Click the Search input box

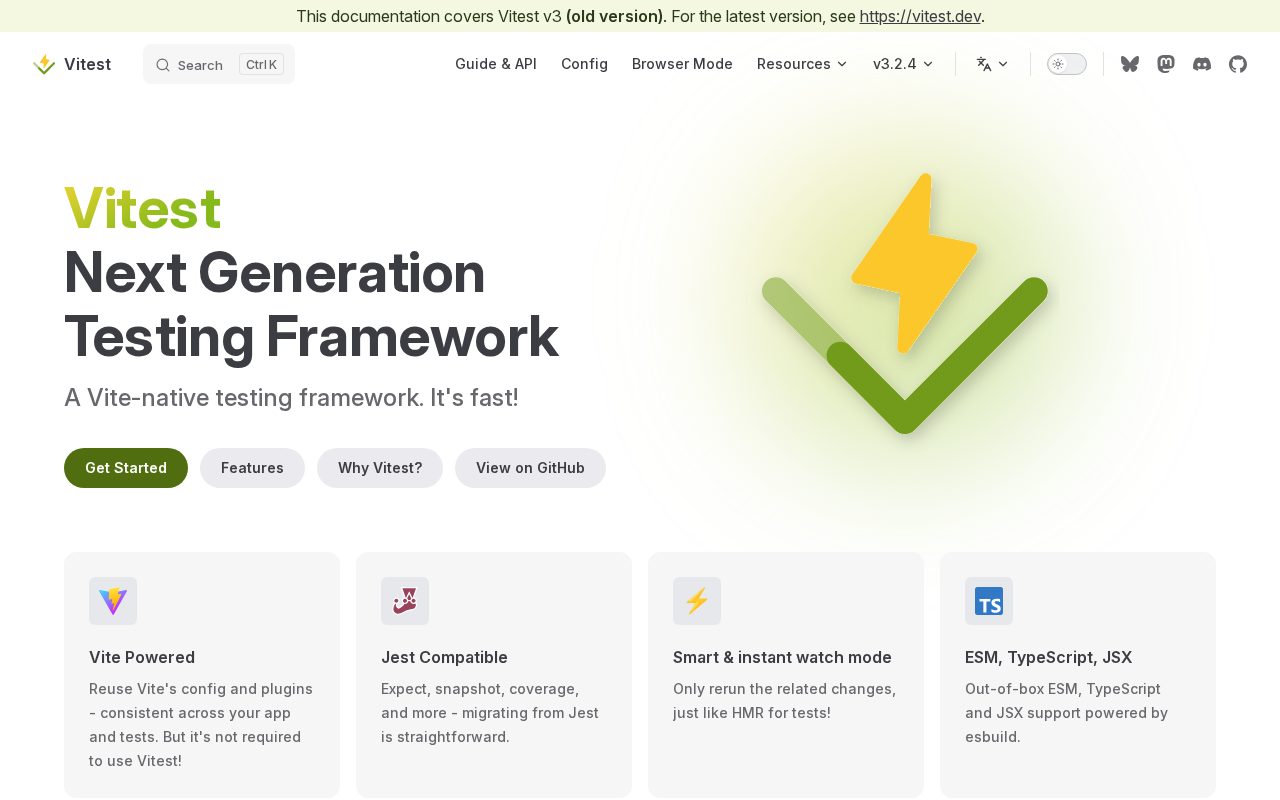click(x=219, y=64)
